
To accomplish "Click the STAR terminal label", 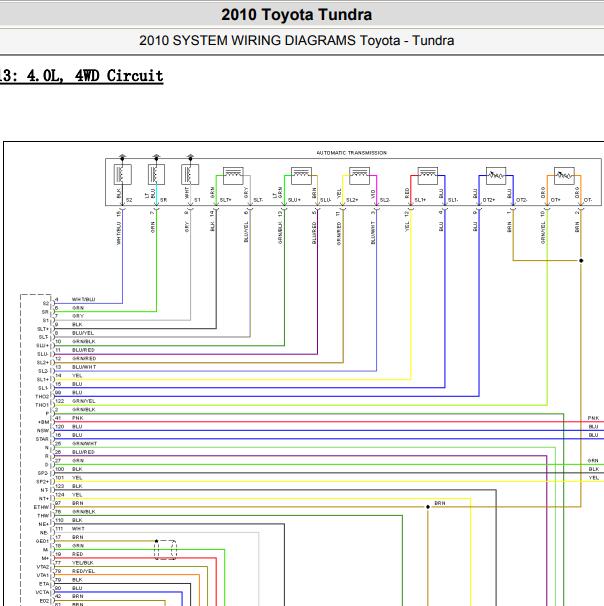I will [42, 439].
